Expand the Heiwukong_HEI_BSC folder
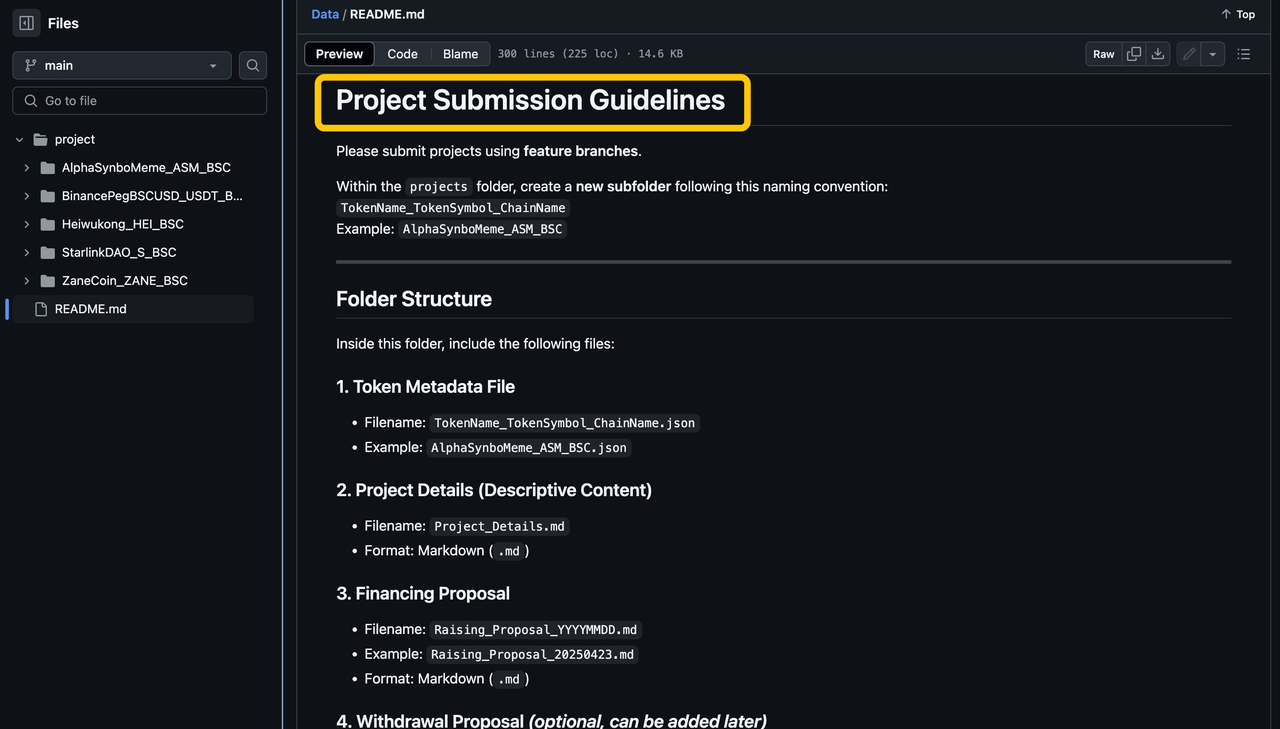 [x=26, y=224]
